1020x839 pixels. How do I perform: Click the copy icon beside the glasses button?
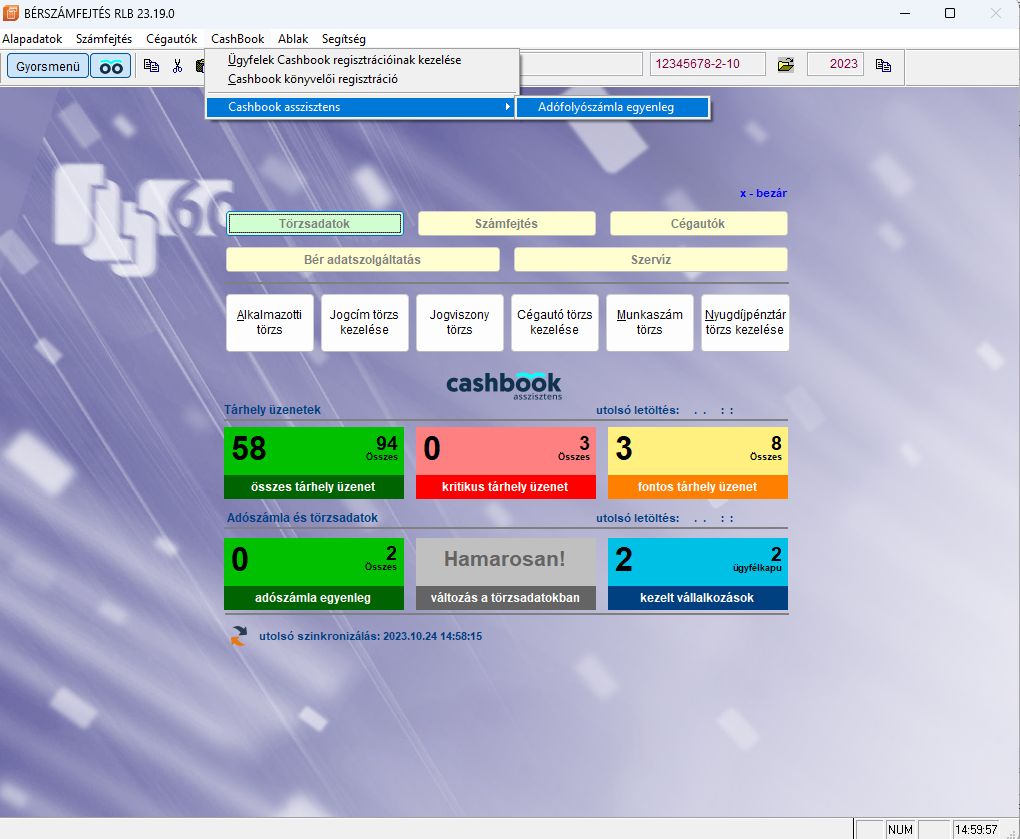tap(152, 66)
